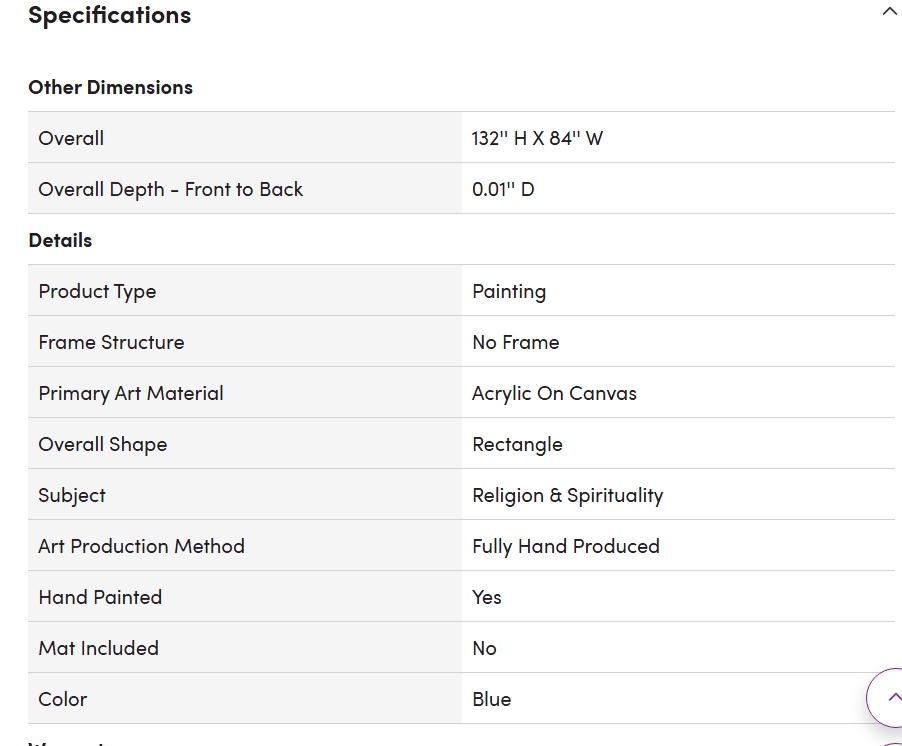
Task: Select the Painting product type value
Action: point(509,291)
